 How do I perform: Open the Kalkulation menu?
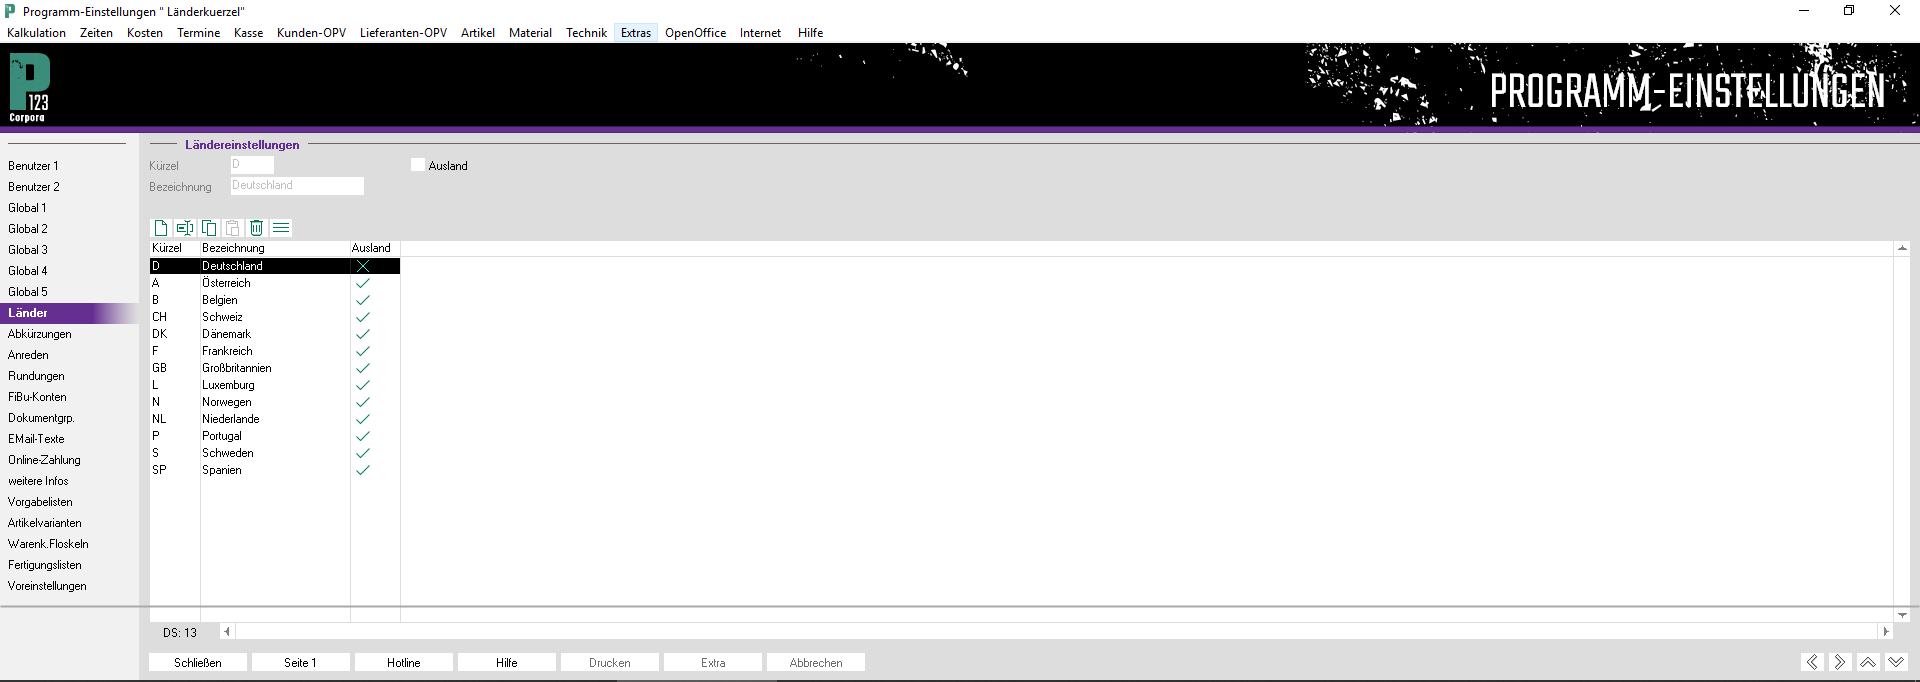(37, 33)
